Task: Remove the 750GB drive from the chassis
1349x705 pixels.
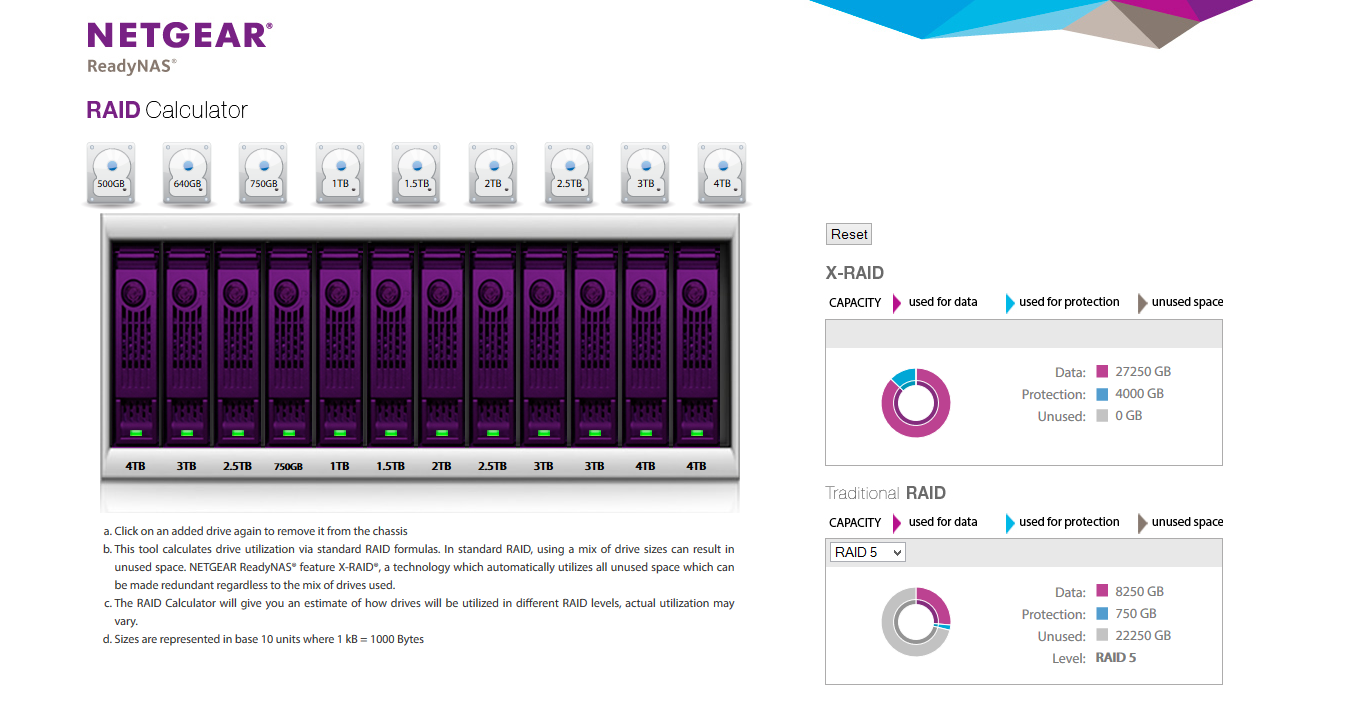Action: [x=289, y=345]
